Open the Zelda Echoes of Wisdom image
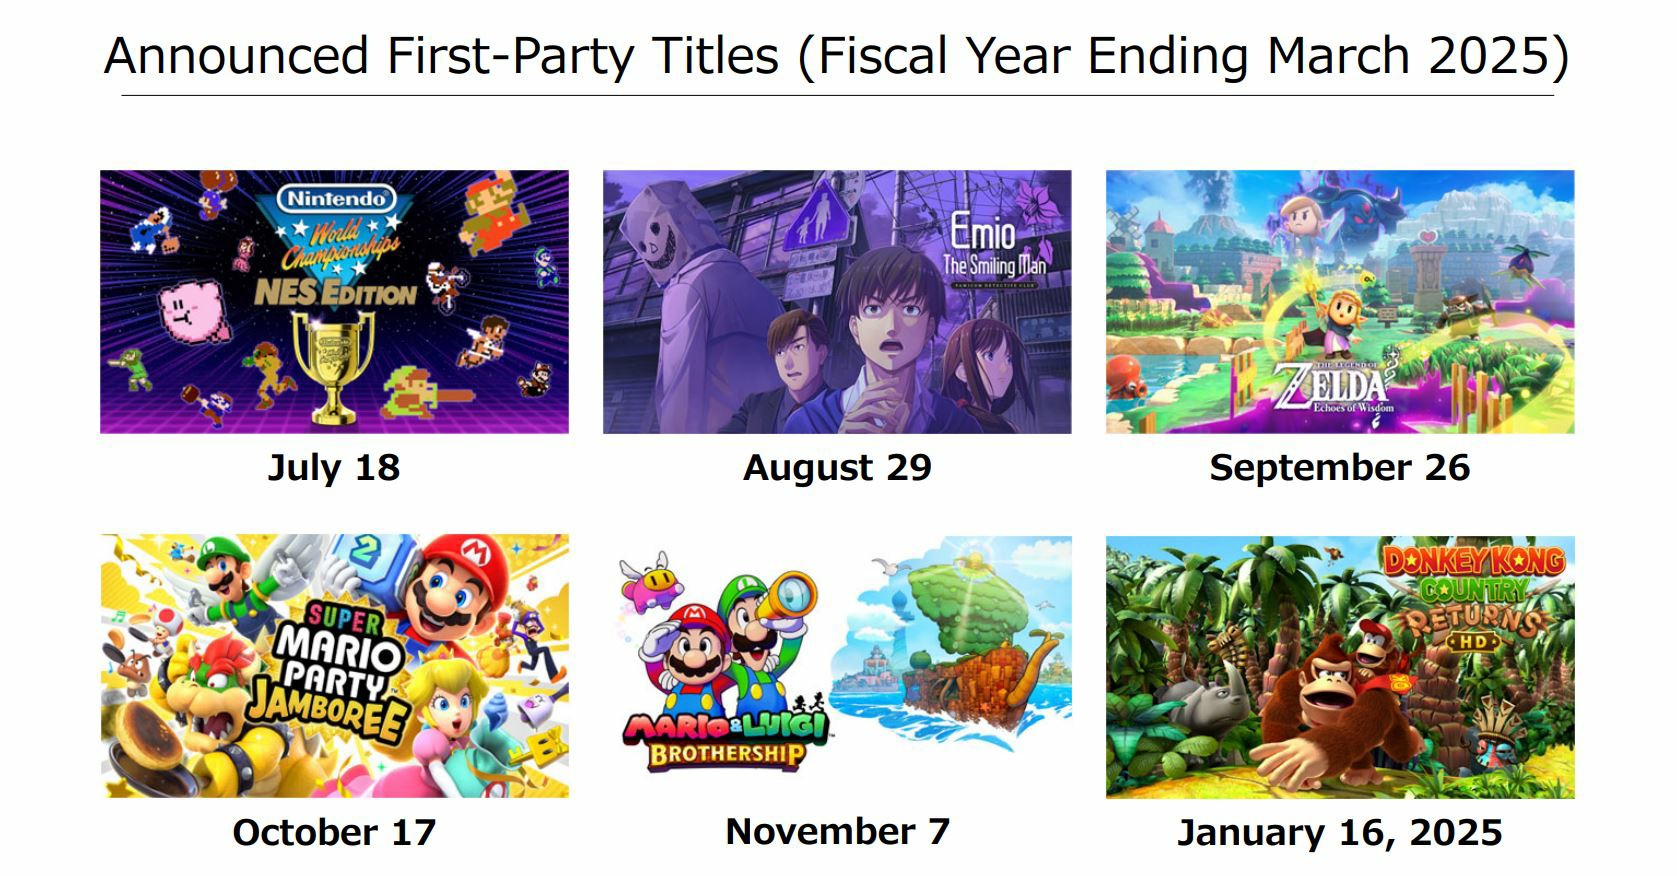Viewport: 1677px width, 876px height. tap(1340, 301)
